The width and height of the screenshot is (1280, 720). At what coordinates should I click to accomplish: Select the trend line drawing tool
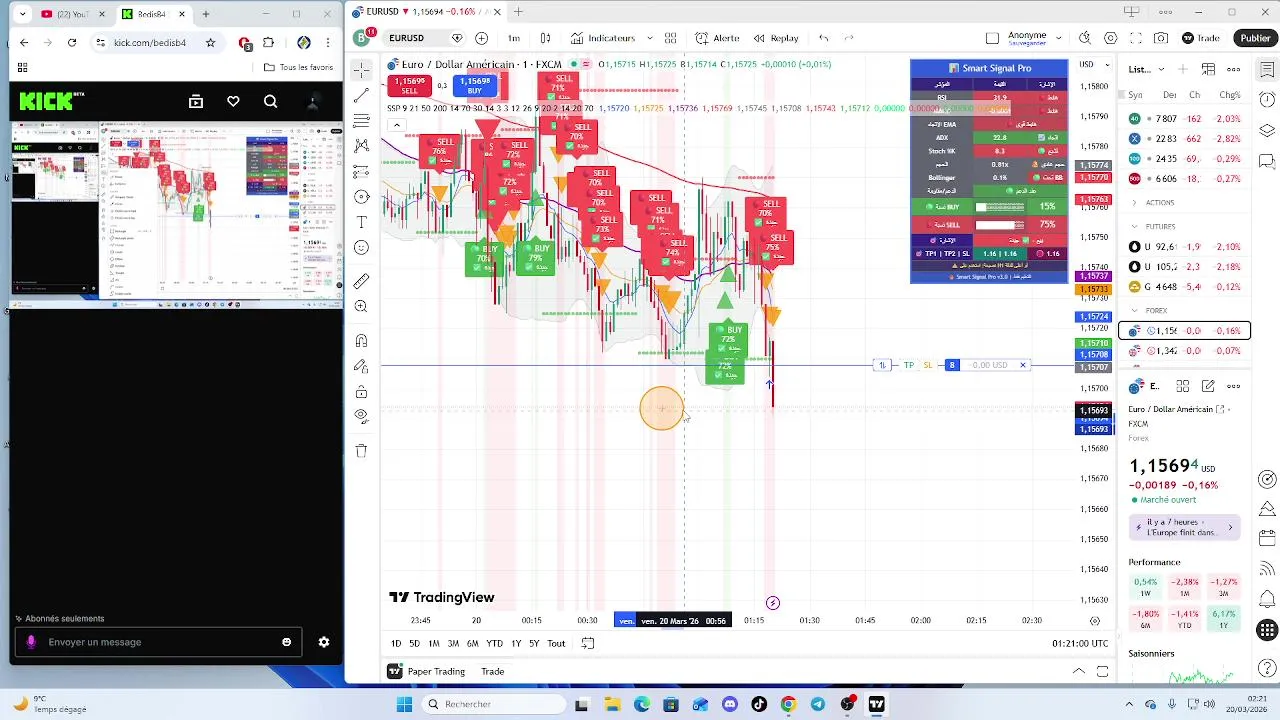(x=361, y=94)
